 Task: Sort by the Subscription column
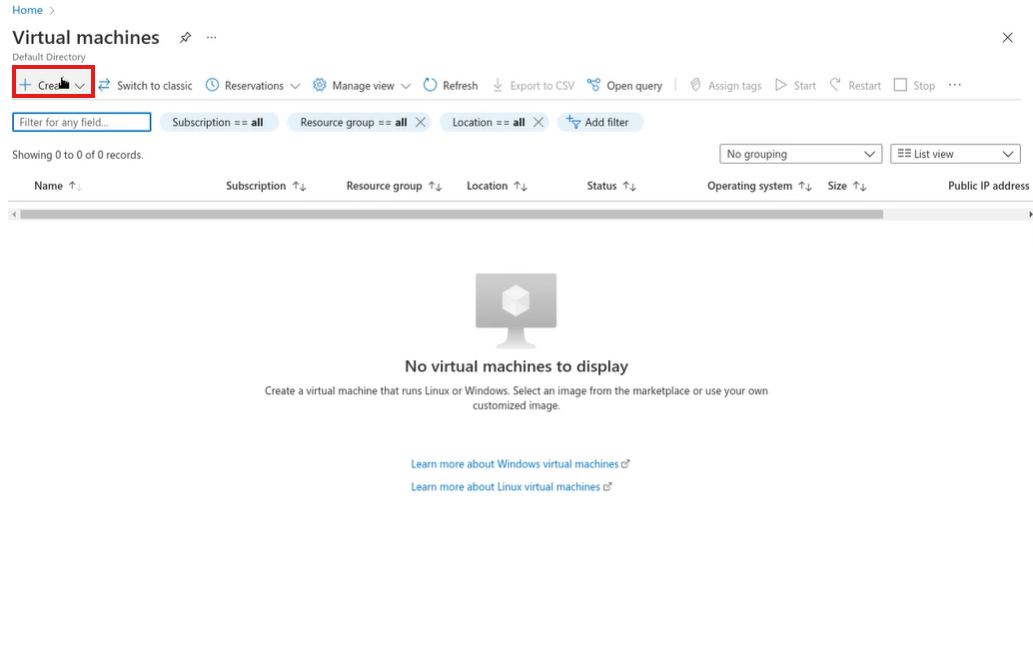(266, 186)
